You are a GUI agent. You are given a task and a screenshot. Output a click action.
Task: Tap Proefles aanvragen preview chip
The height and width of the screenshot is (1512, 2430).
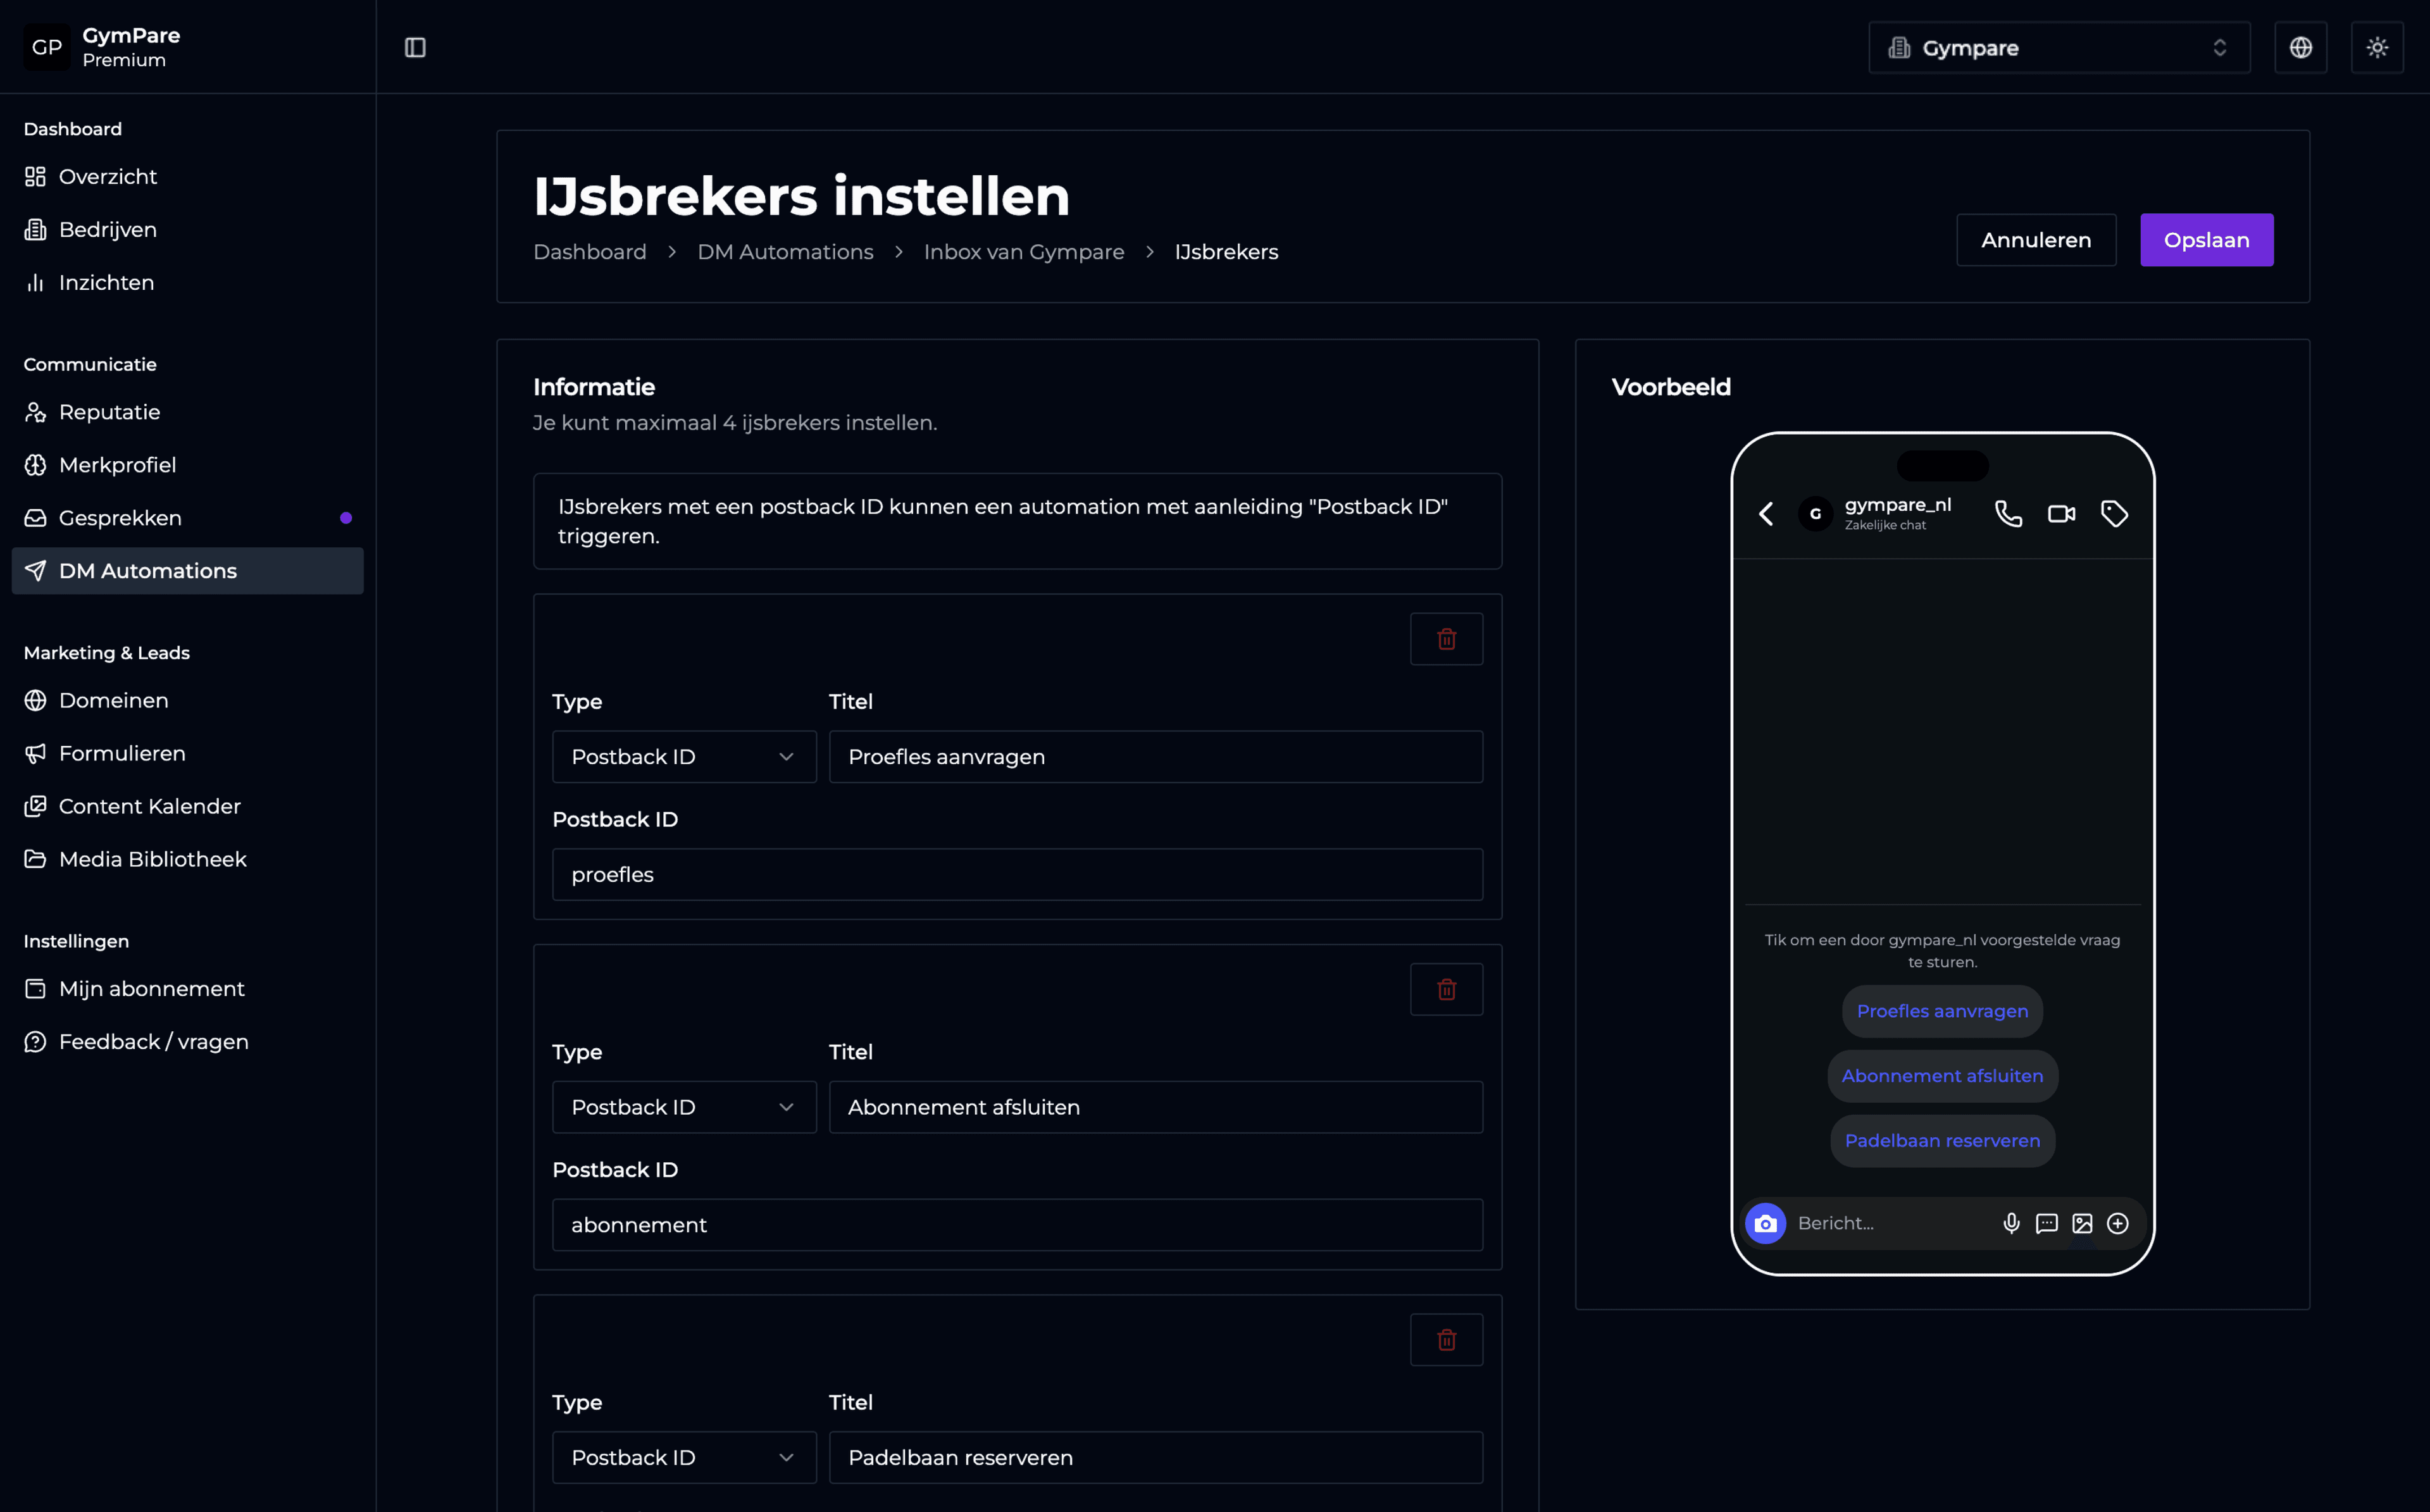[1942, 1011]
